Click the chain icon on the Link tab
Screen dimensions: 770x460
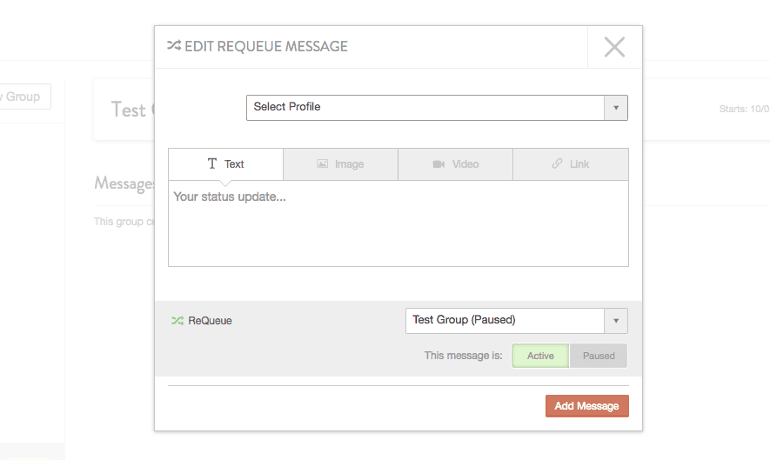point(557,164)
